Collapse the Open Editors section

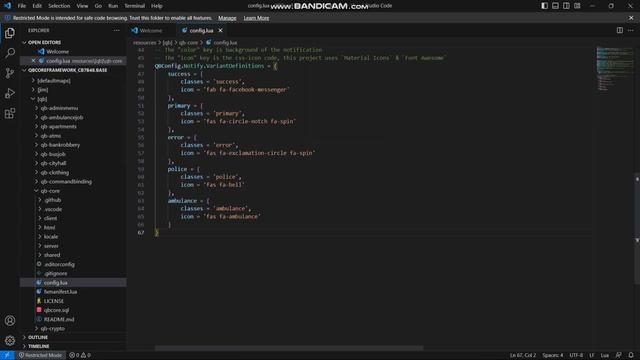pyautogui.click(x=44, y=42)
